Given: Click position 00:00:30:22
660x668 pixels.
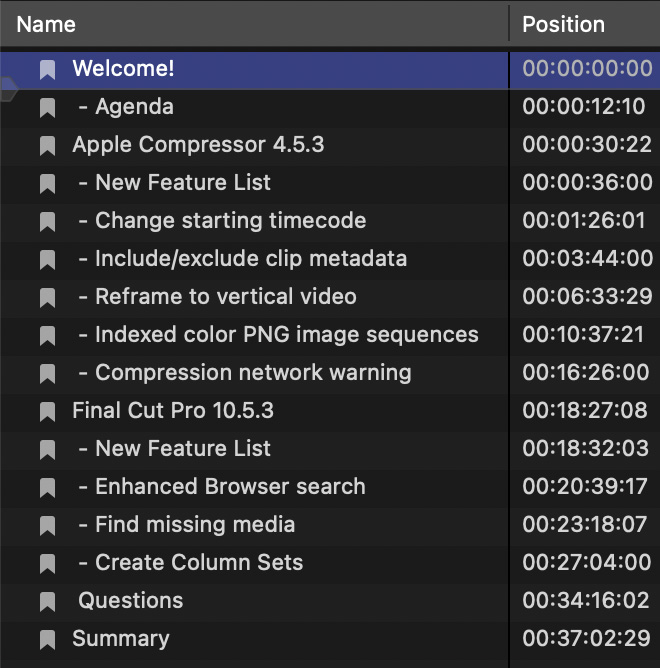Looking at the screenshot, I should (587, 144).
